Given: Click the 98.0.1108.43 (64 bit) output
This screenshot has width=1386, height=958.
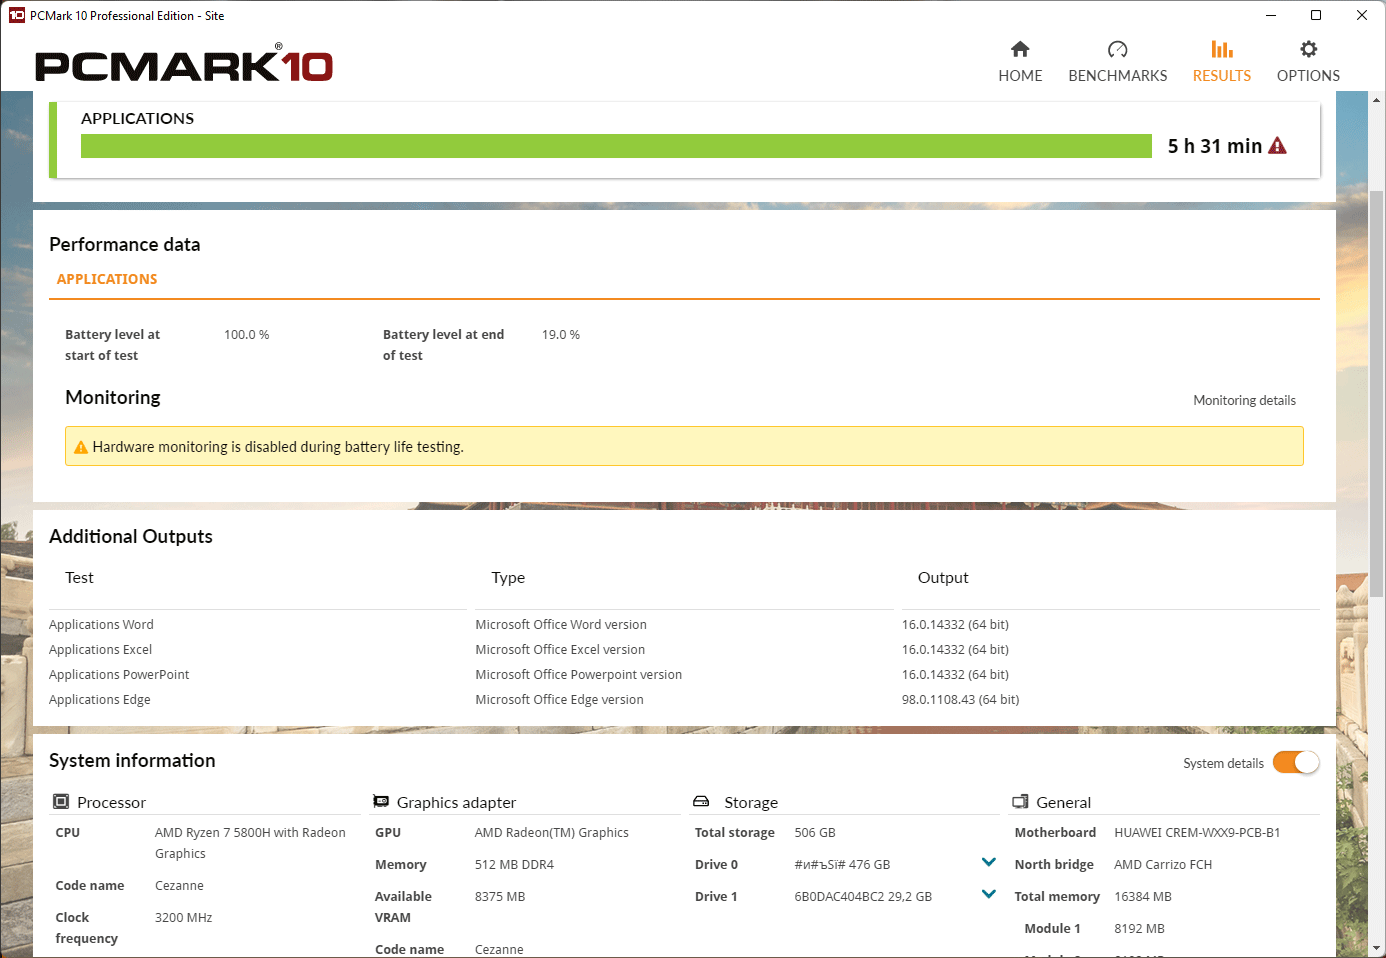Looking at the screenshot, I should (x=960, y=700).
